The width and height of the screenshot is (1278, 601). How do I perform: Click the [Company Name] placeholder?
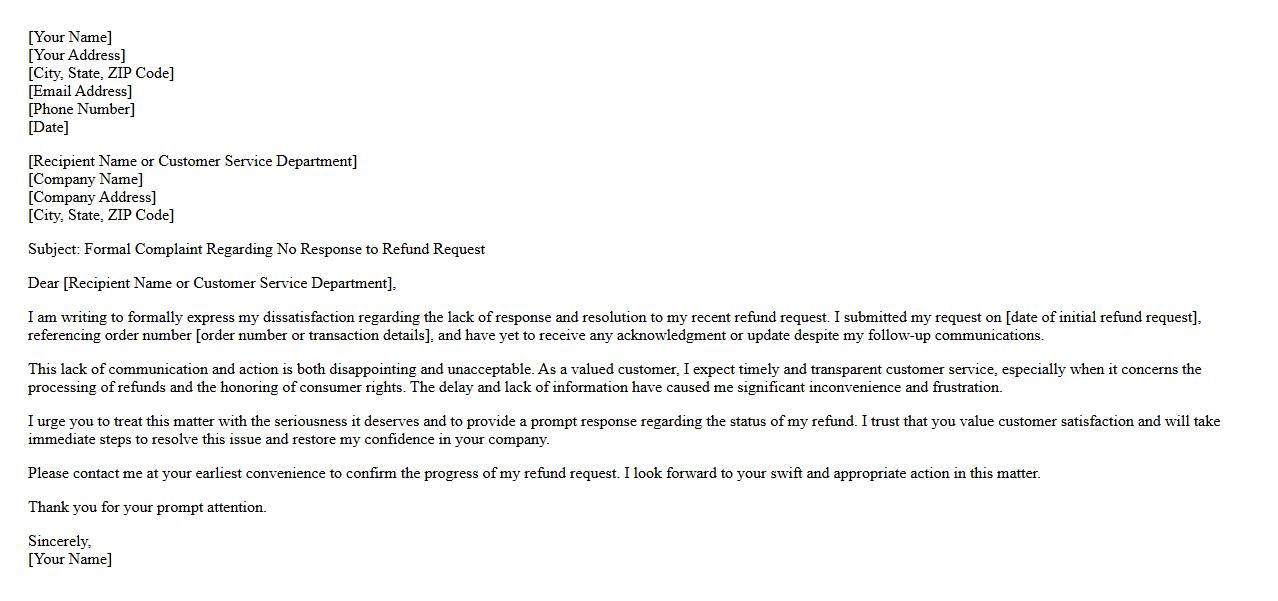coord(85,179)
